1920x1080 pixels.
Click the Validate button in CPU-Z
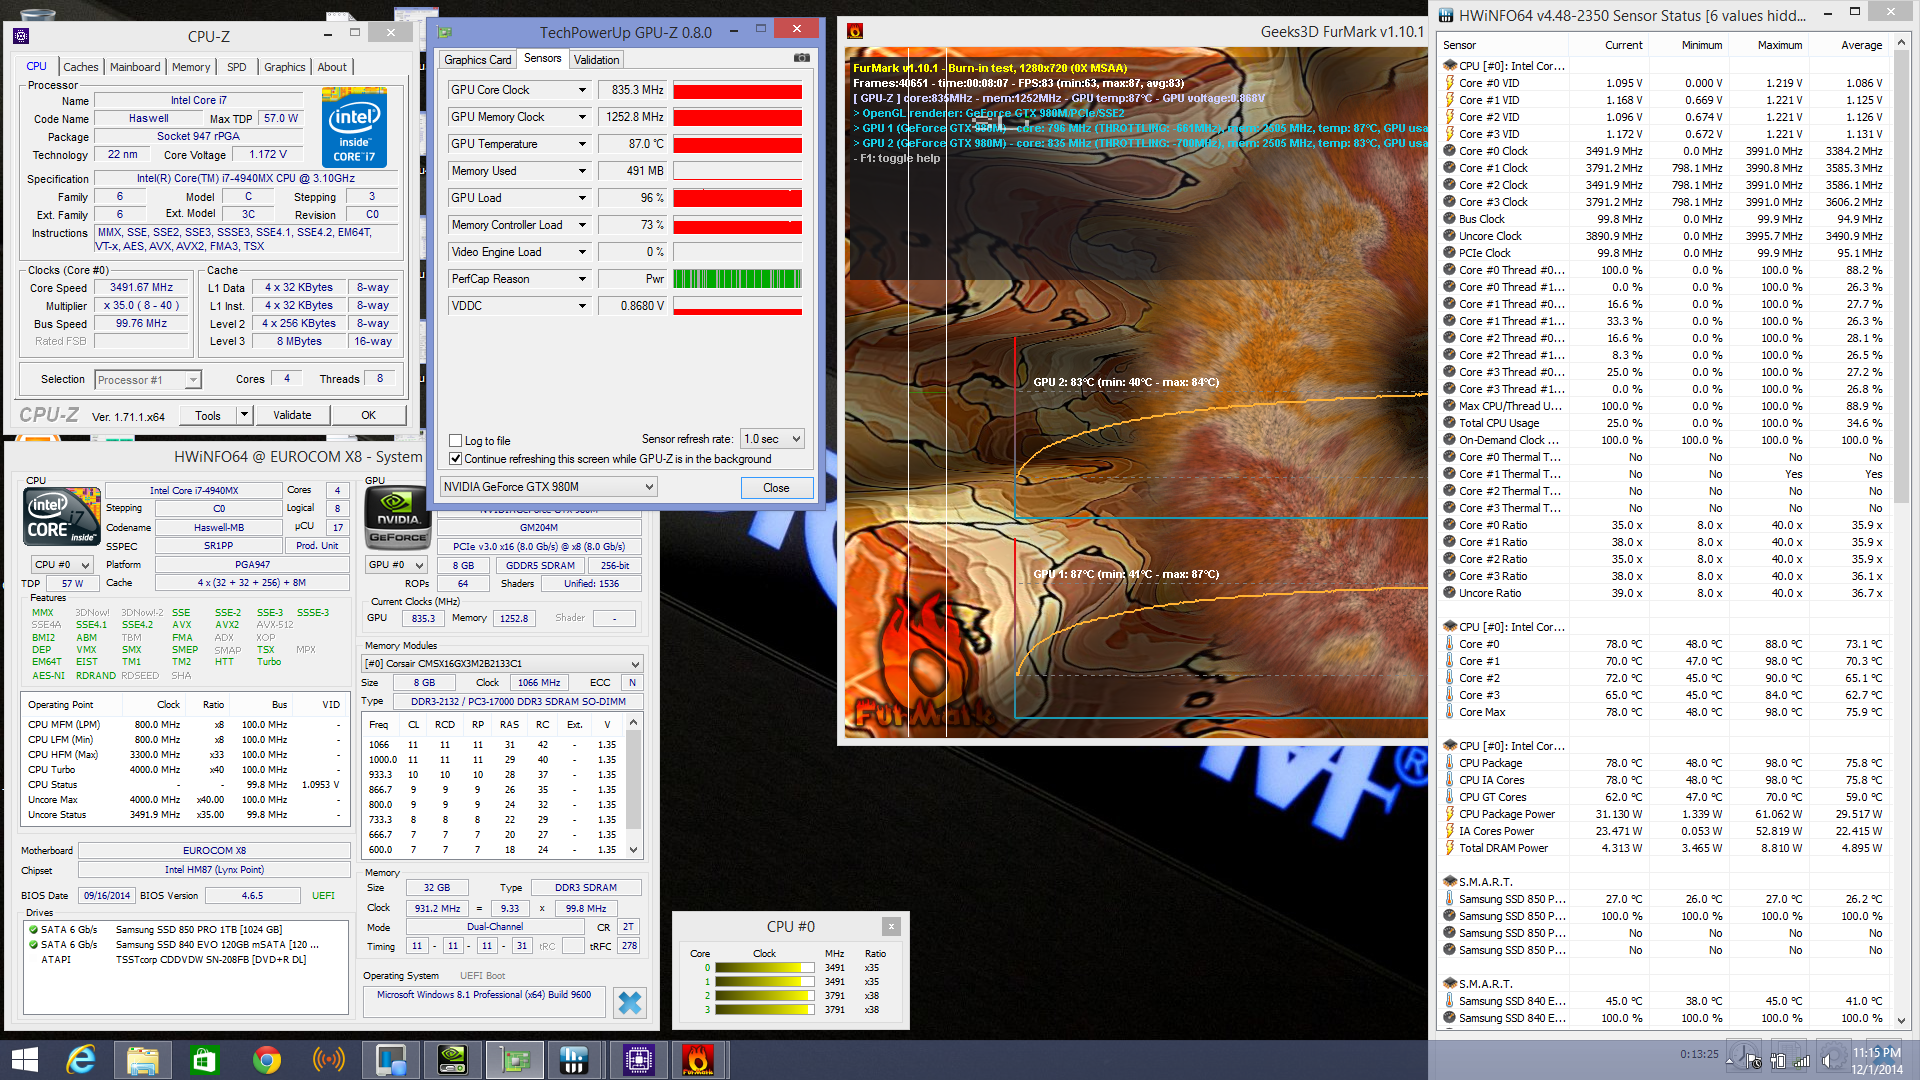coord(292,415)
